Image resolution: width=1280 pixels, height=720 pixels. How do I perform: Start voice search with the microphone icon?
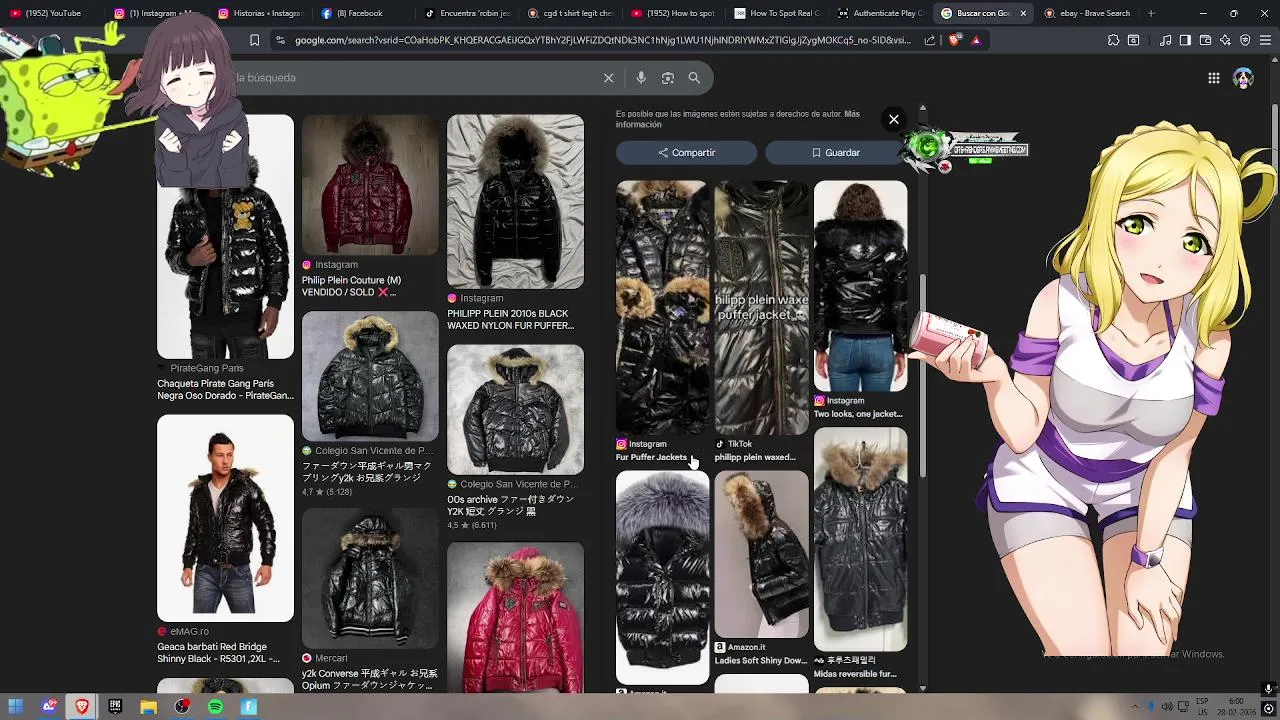click(x=641, y=78)
